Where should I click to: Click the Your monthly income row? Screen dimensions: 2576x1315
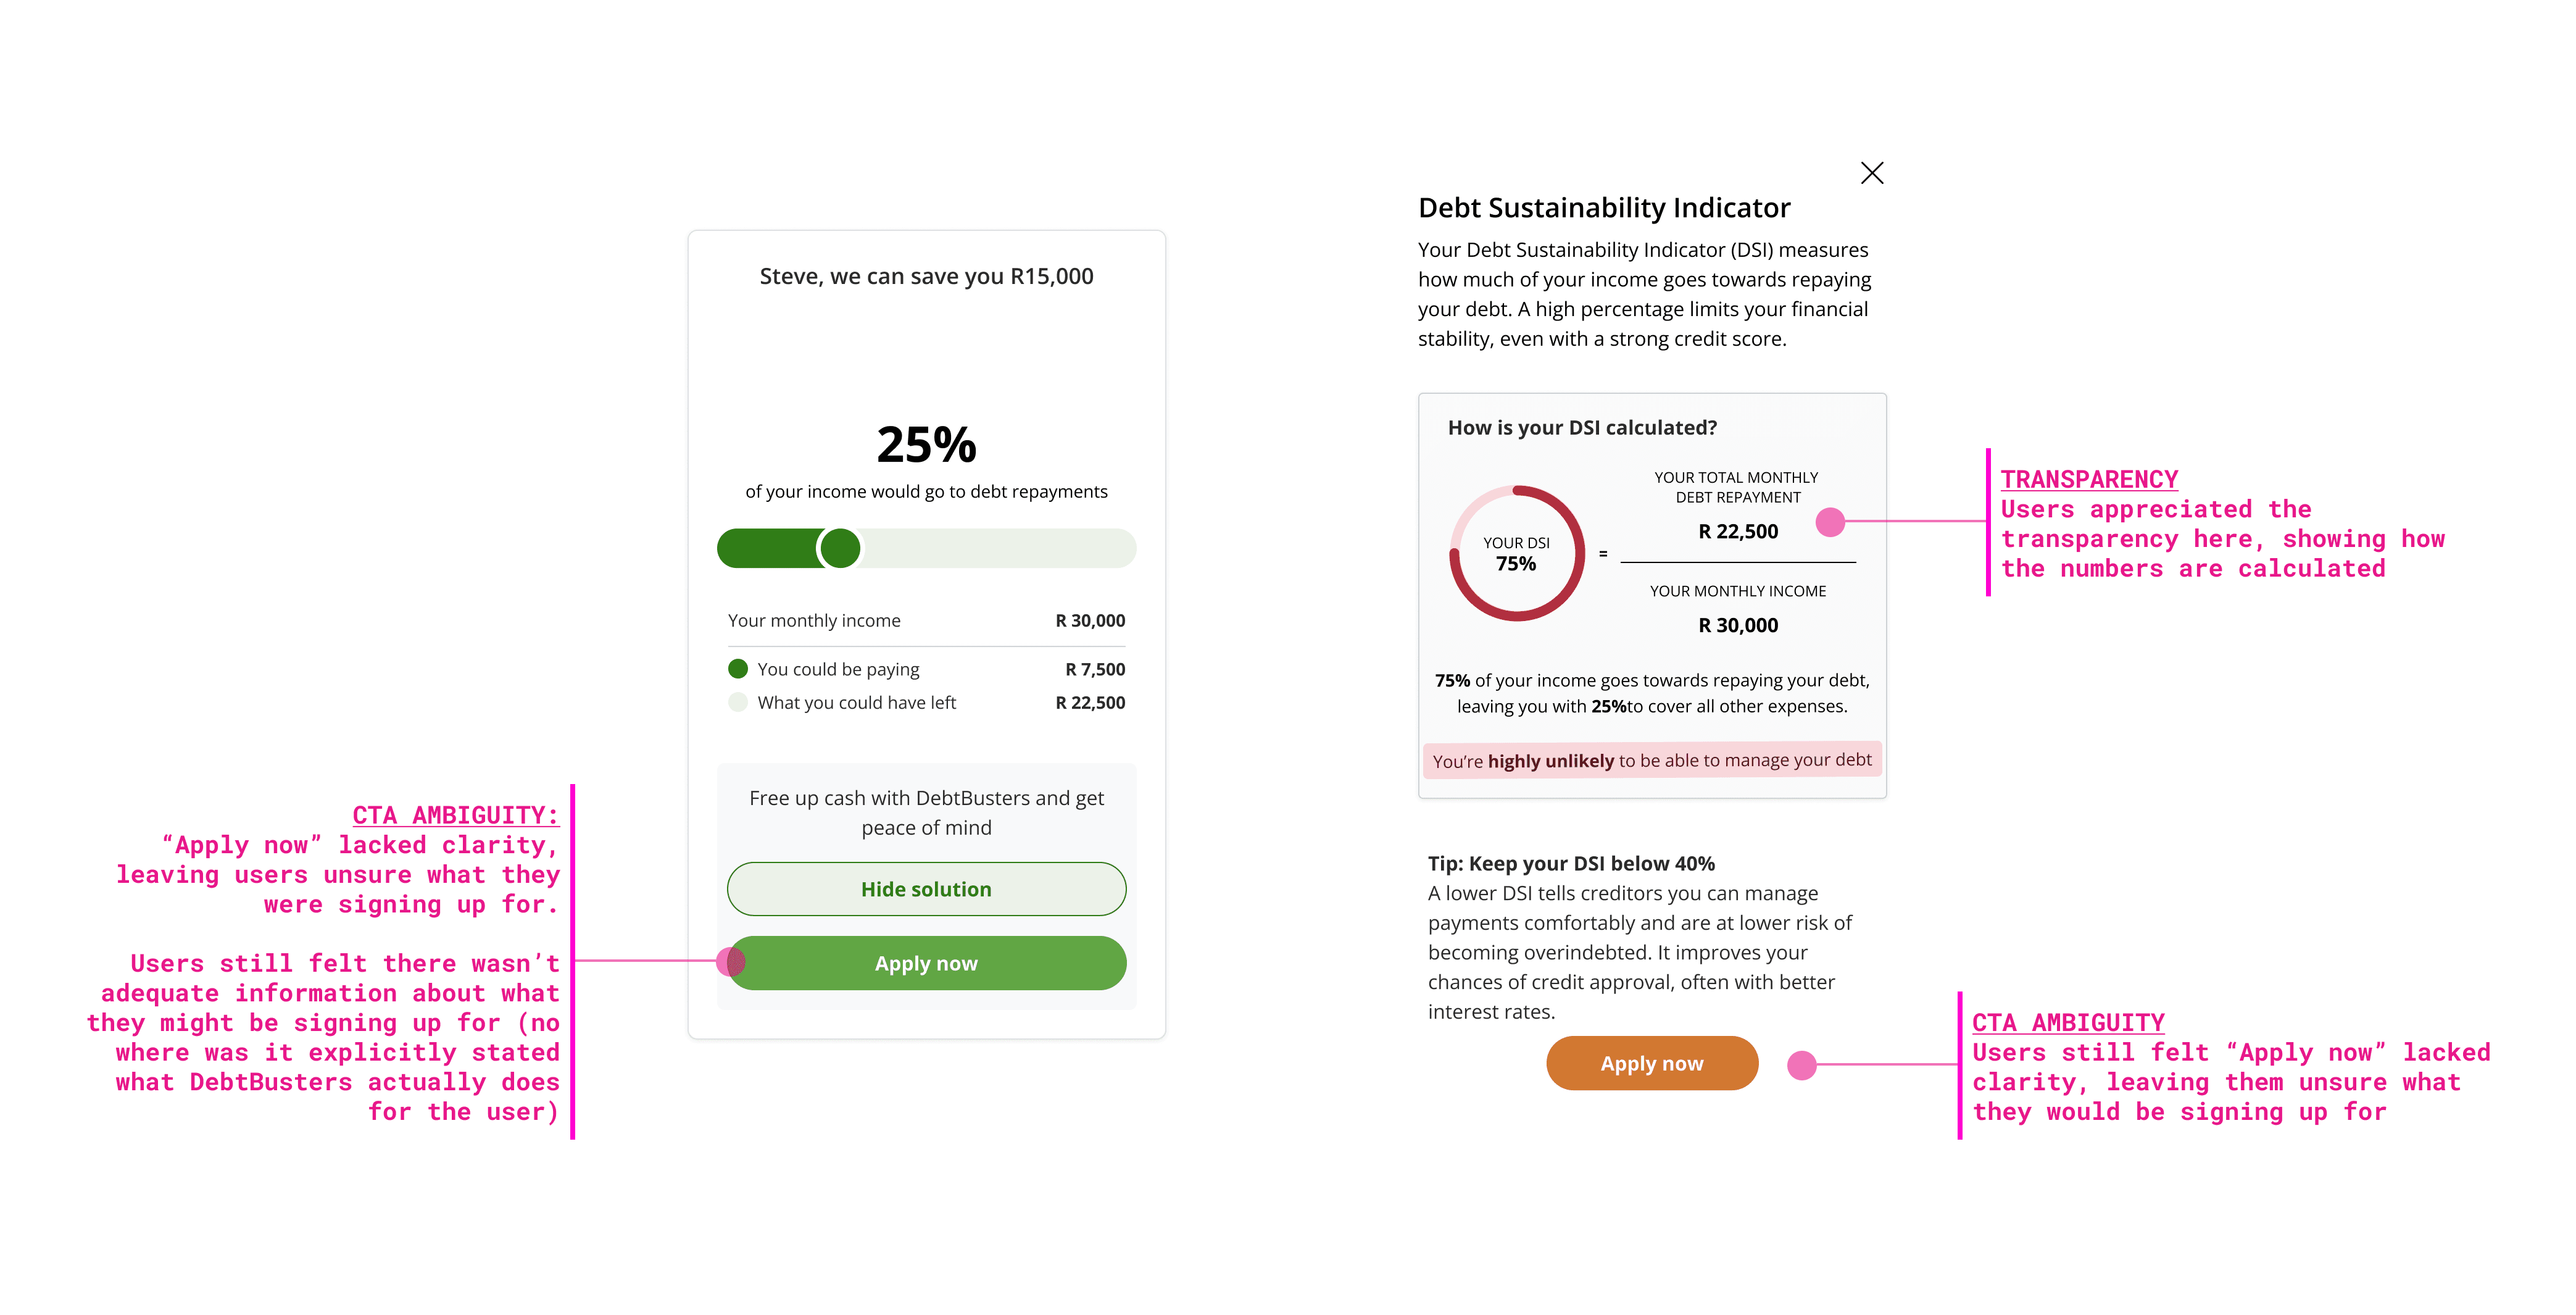926,620
